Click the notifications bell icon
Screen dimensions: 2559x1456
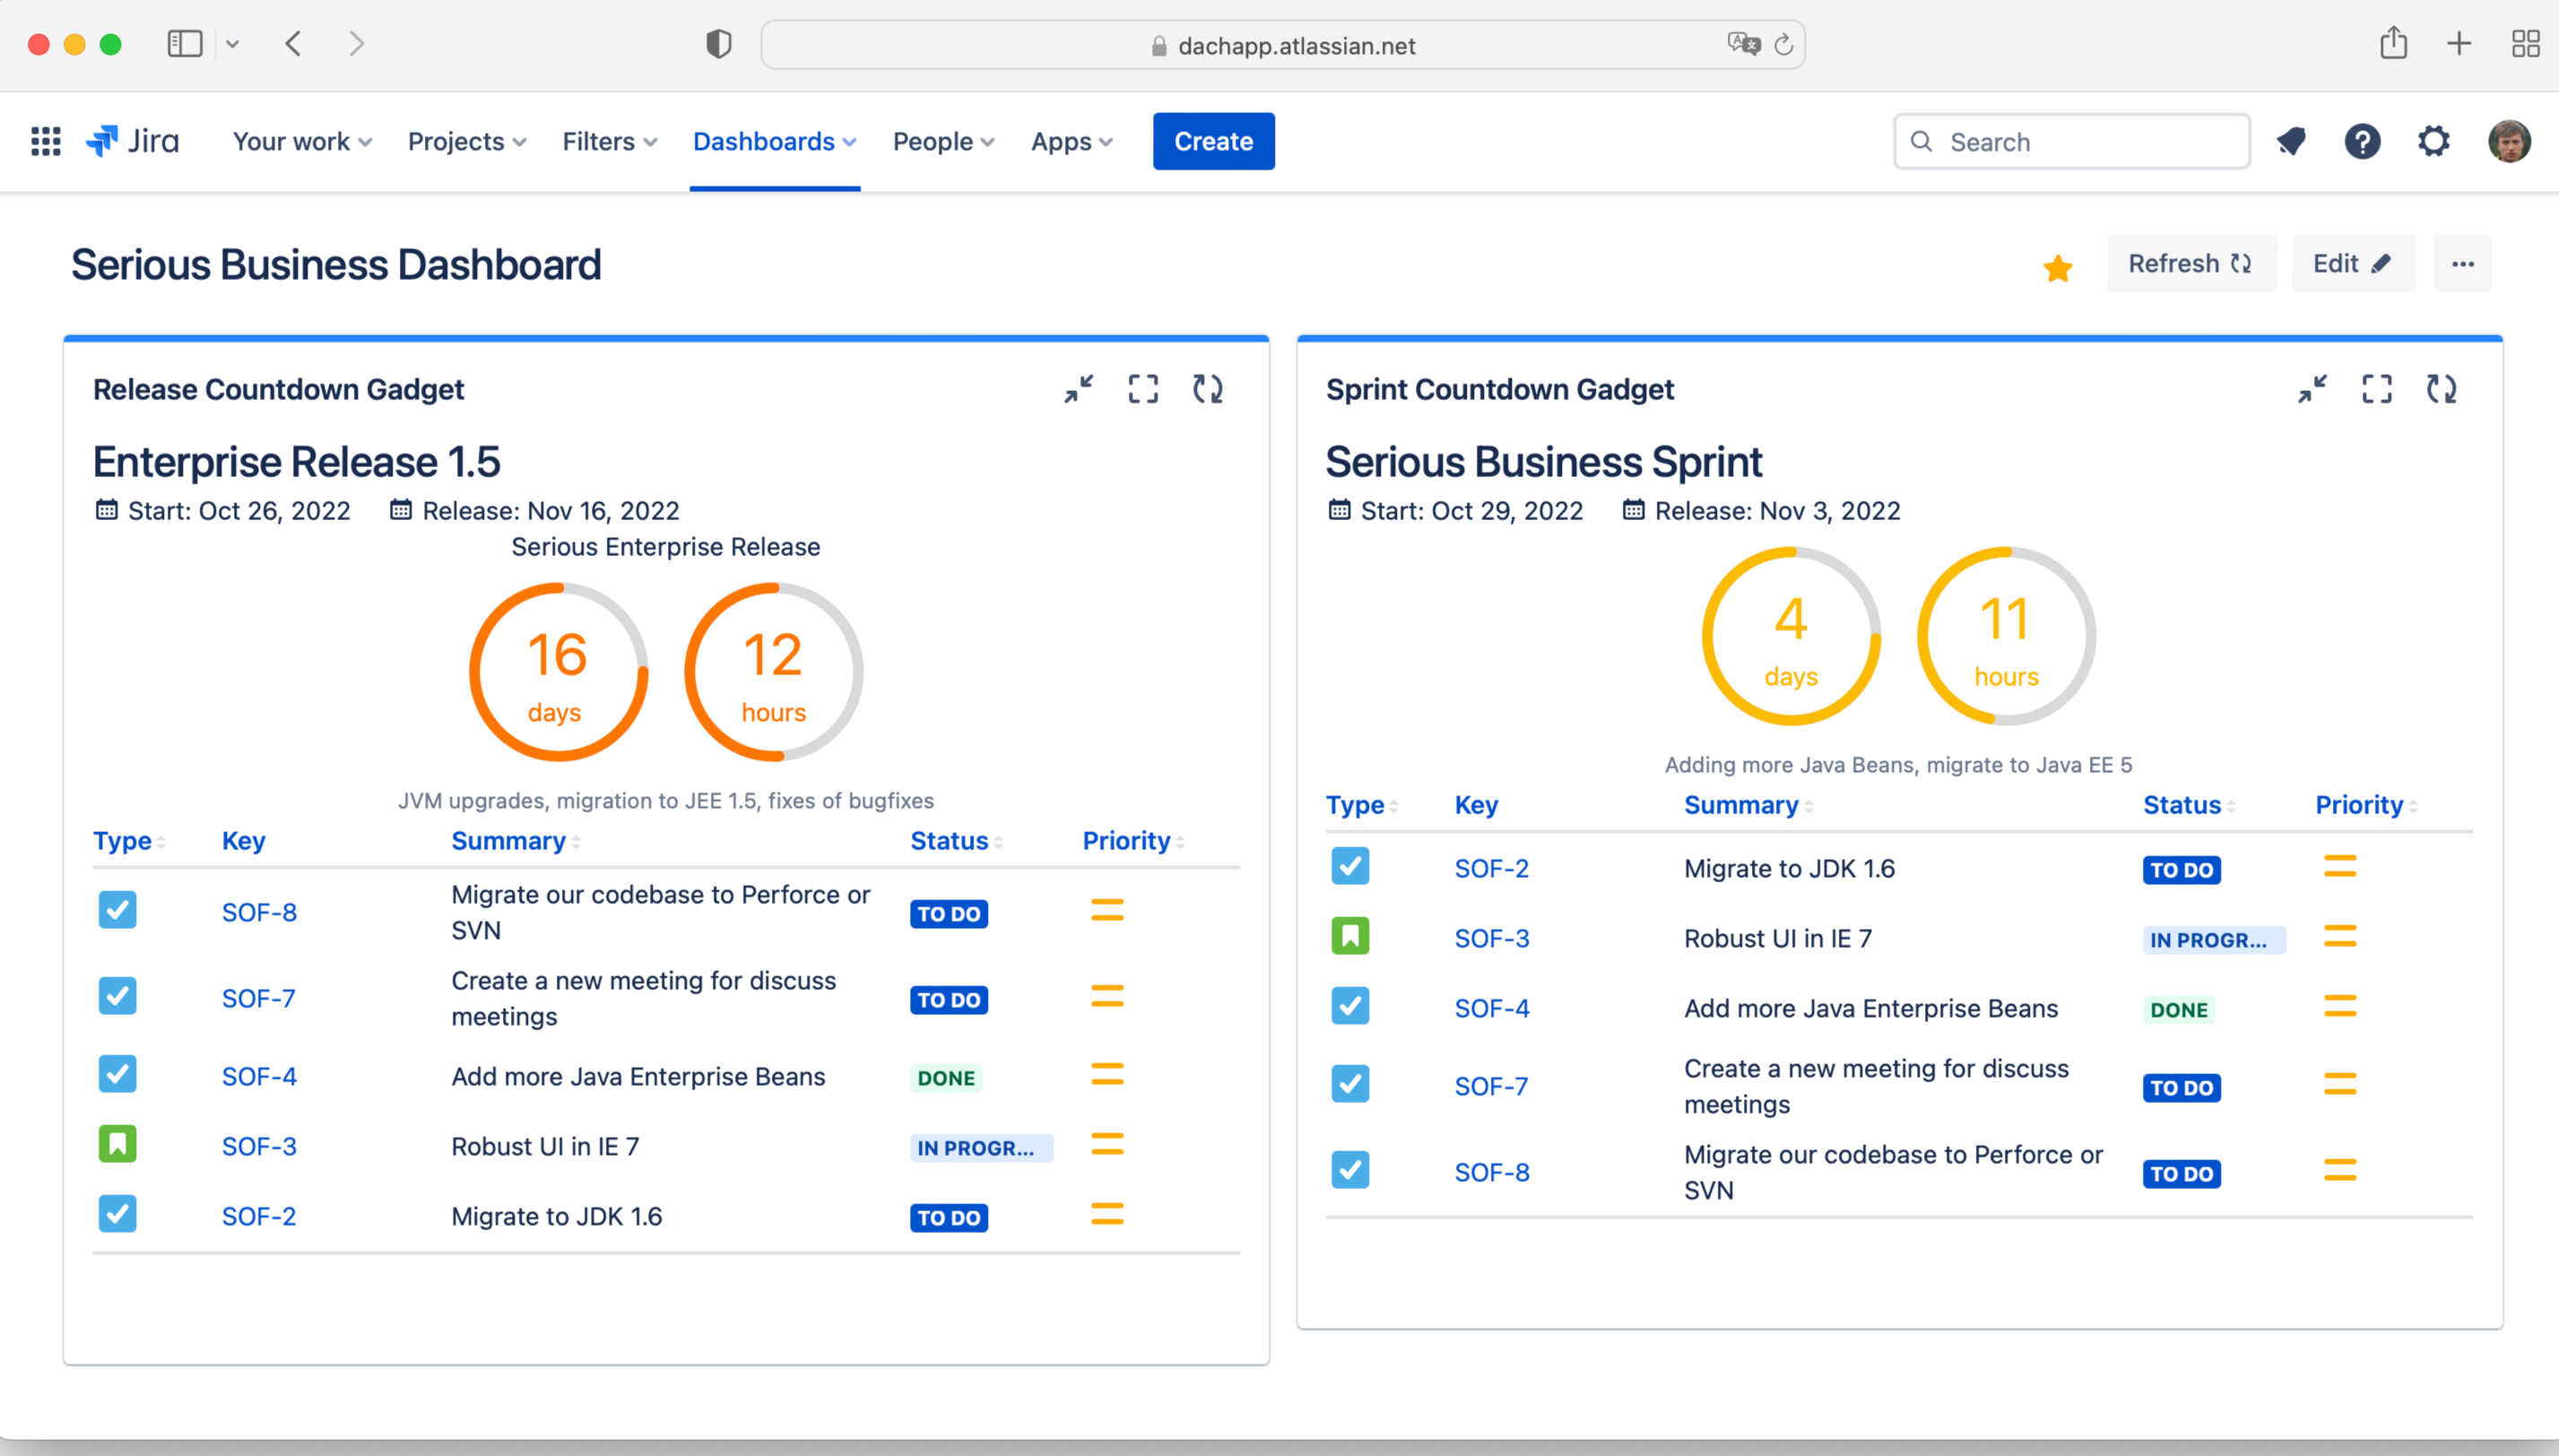(2291, 141)
